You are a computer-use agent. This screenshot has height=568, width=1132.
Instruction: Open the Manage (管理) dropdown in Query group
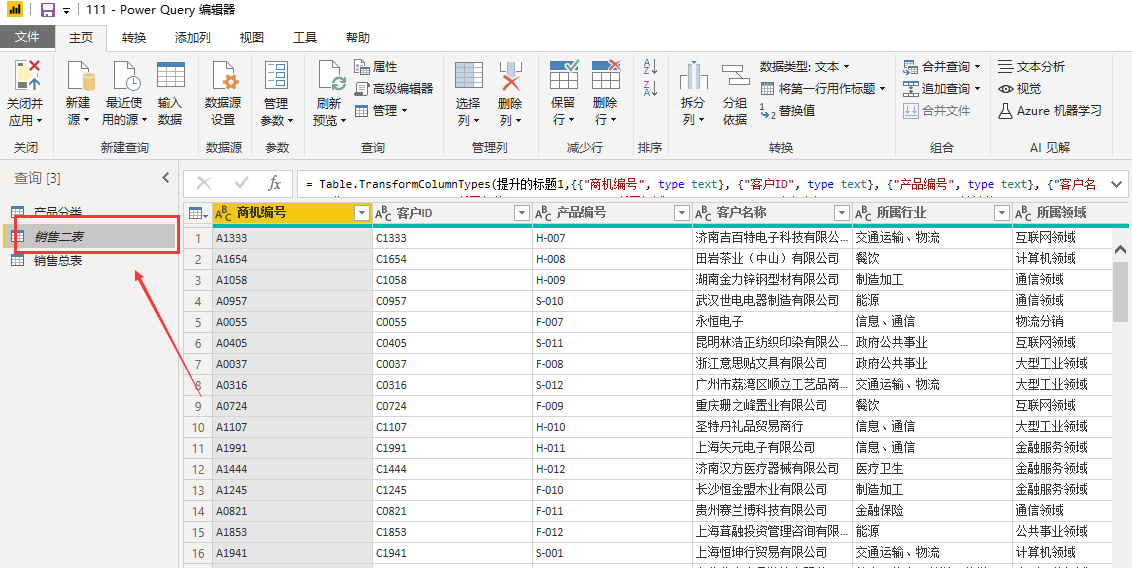pos(381,110)
